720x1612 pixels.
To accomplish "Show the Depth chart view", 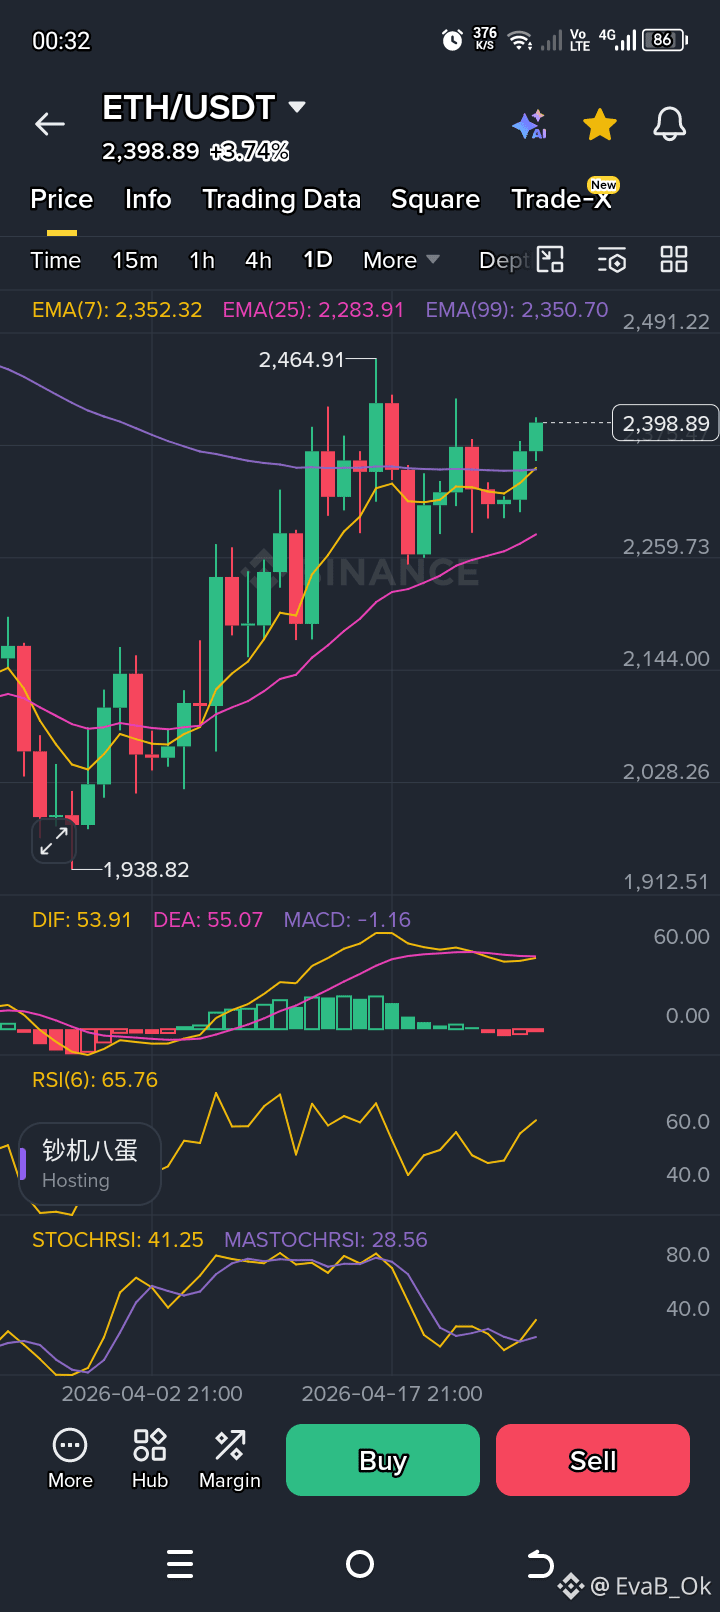I will click(x=503, y=260).
